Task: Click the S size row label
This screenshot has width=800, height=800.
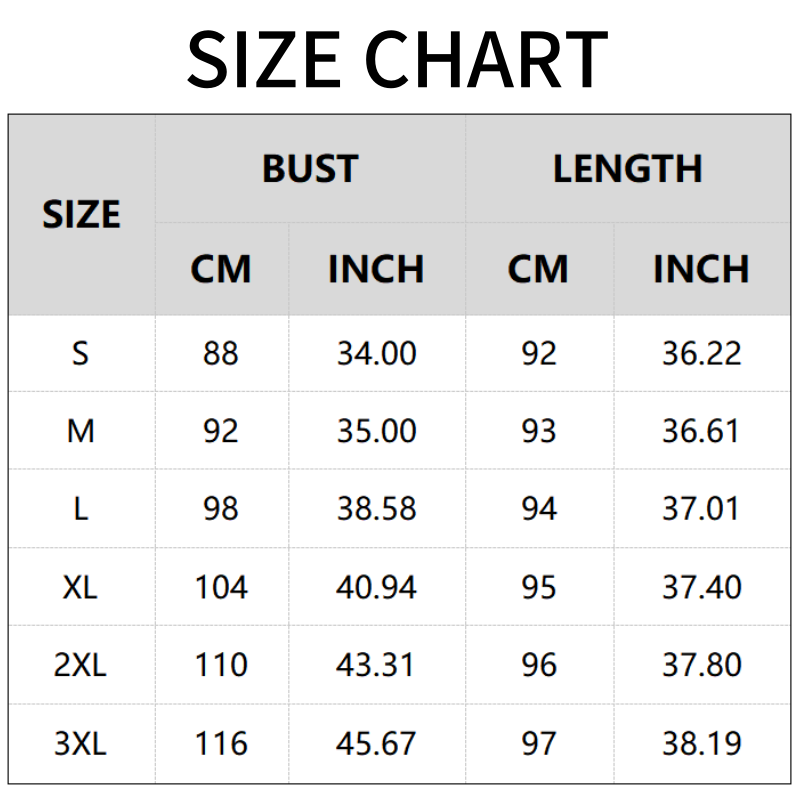Action: coord(81,353)
